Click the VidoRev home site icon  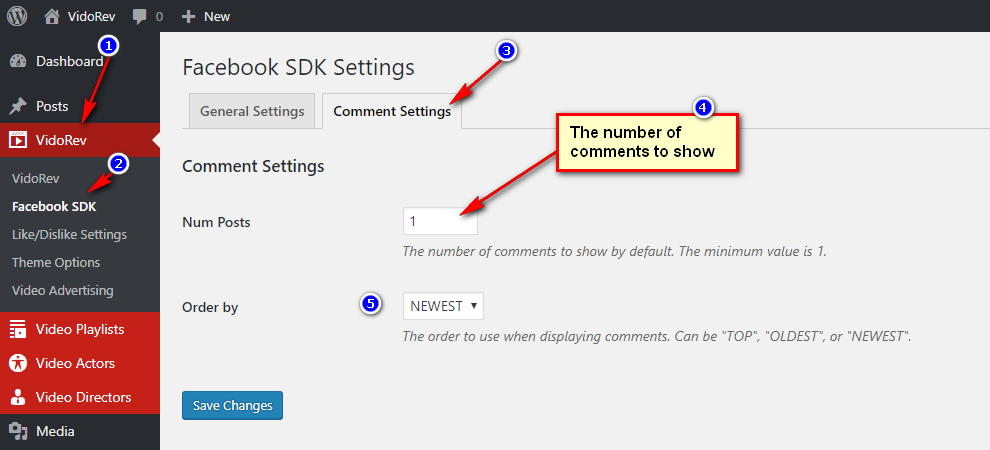(52, 16)
